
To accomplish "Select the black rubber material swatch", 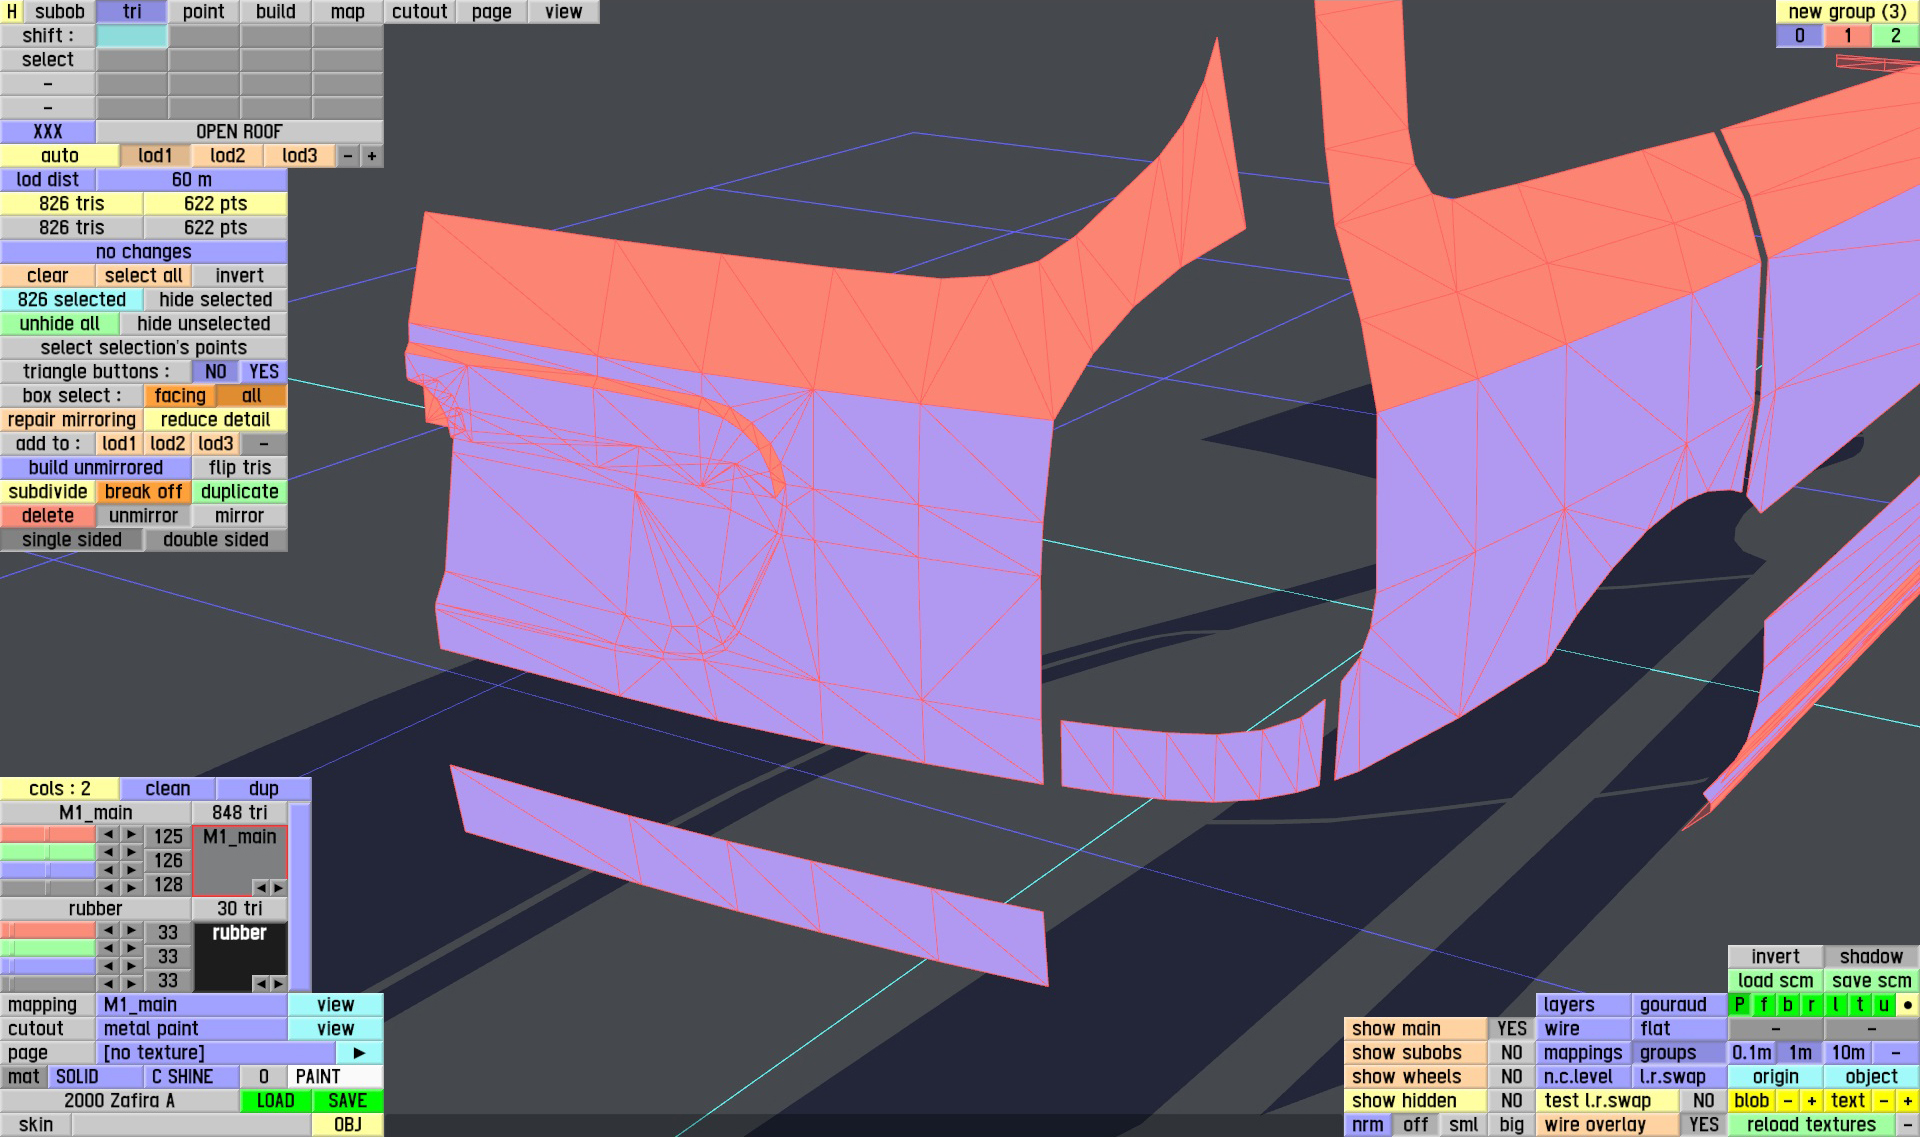I will pyautogui.click(x=239, y=955).
